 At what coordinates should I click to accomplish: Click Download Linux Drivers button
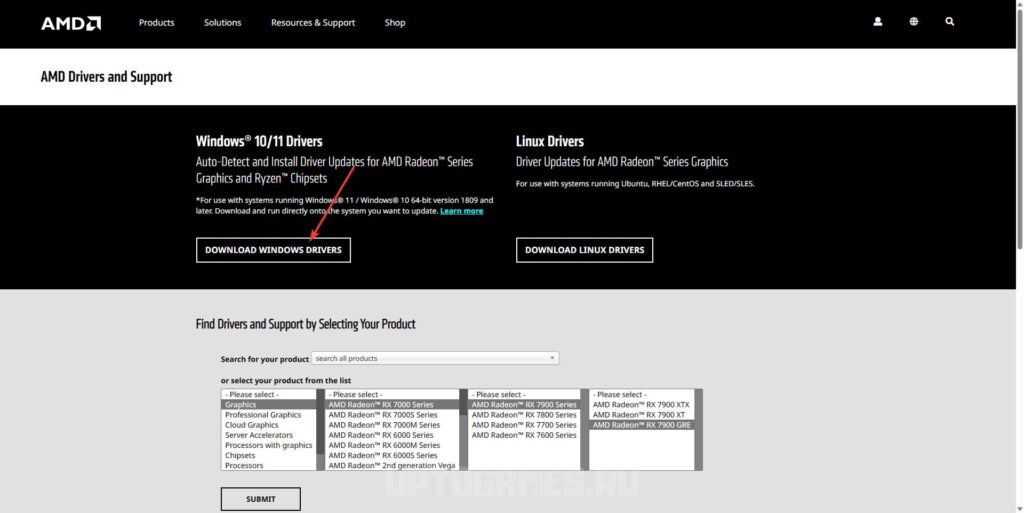point(584,250)
